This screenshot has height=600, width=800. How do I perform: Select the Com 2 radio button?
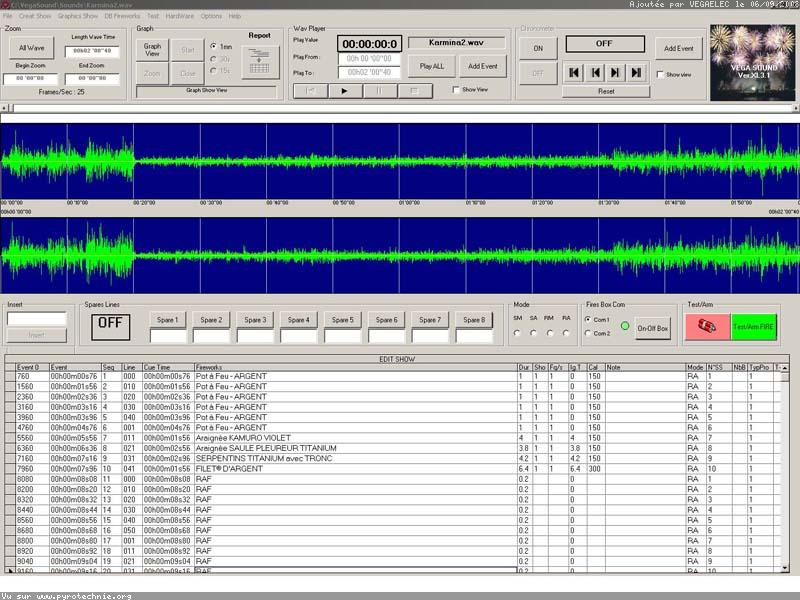586,333
